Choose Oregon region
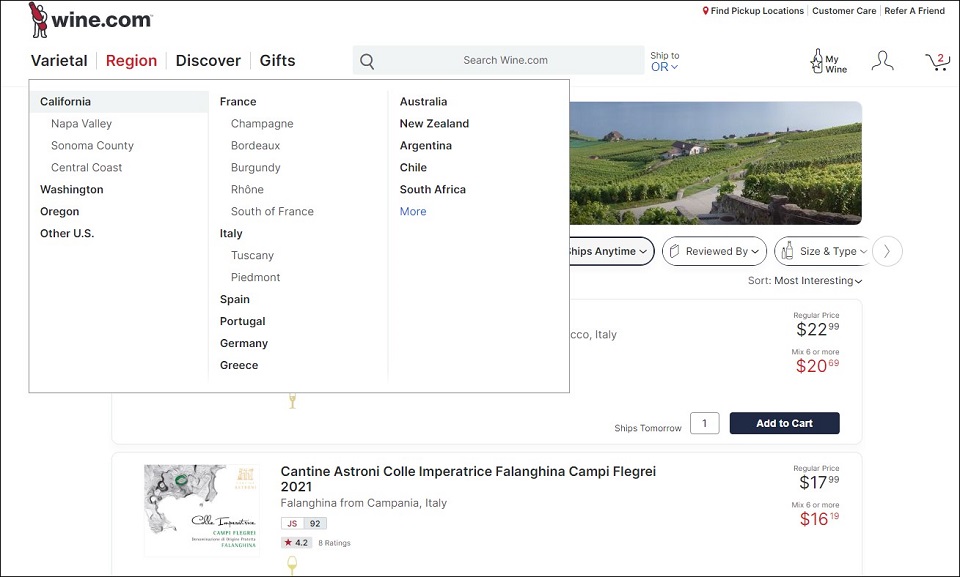960x577 pixels. coord(59,212)
